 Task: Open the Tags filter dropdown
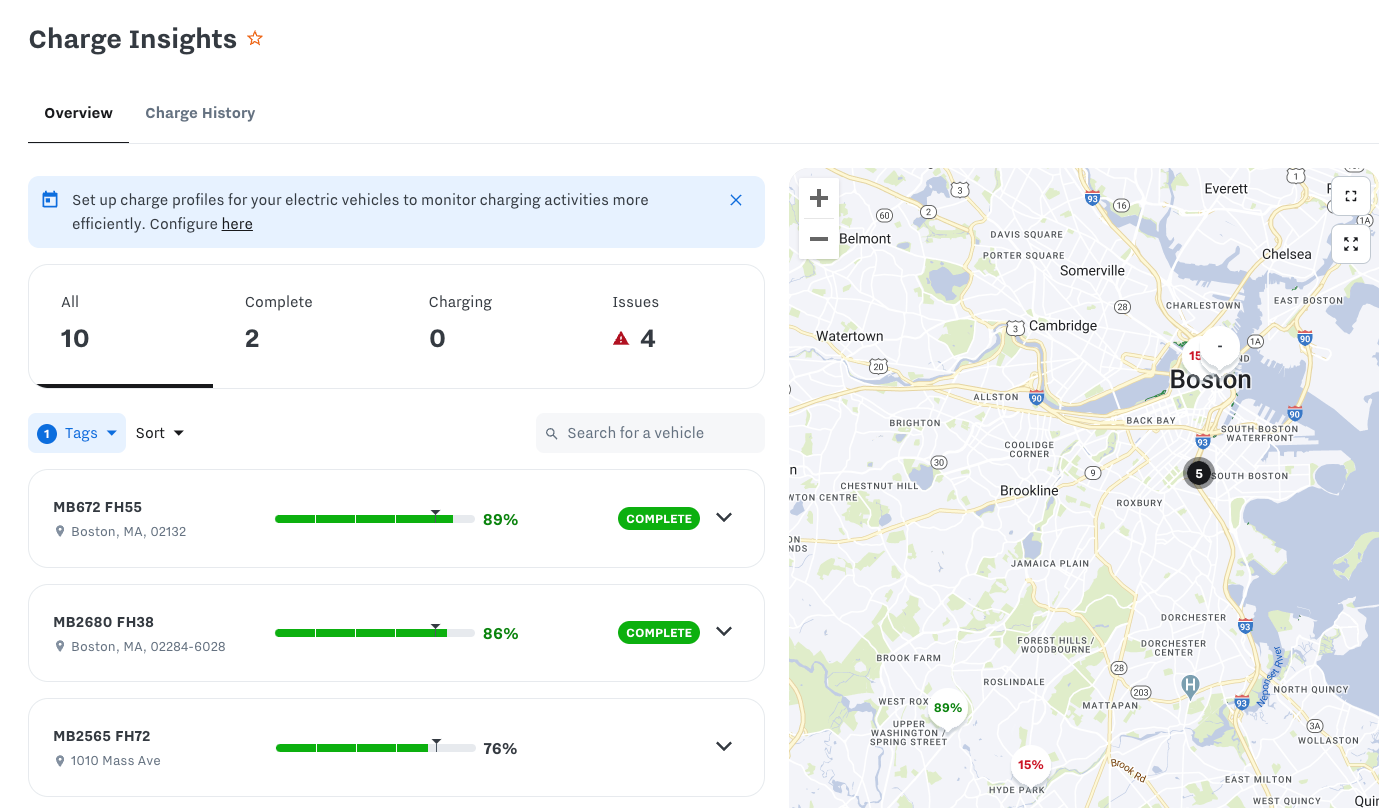pos(77,433)
